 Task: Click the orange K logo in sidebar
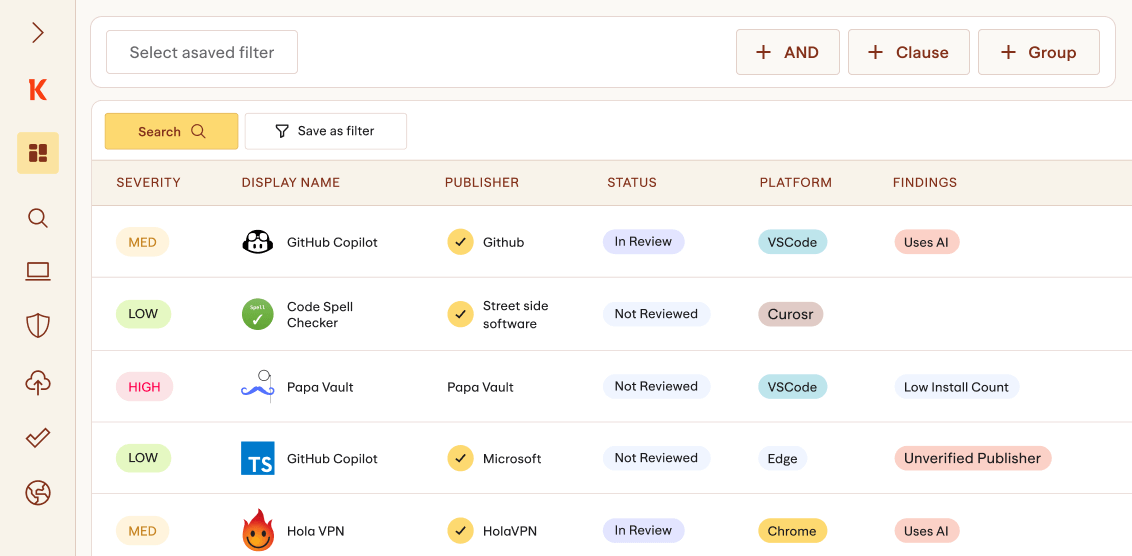click(38, 90)
